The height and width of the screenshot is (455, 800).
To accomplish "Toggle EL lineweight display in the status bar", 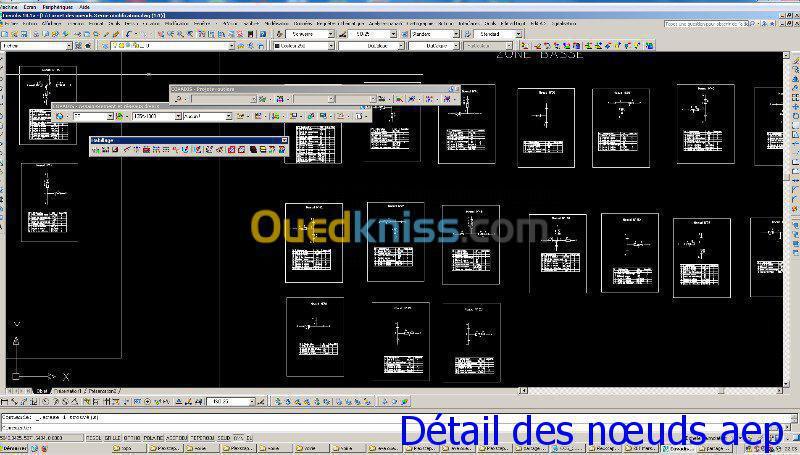I will (249, 438).
